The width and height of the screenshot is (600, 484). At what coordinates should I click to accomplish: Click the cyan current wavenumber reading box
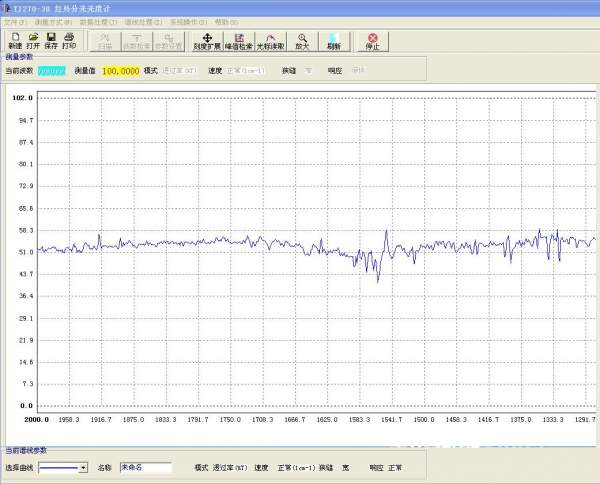click(52, 70)
